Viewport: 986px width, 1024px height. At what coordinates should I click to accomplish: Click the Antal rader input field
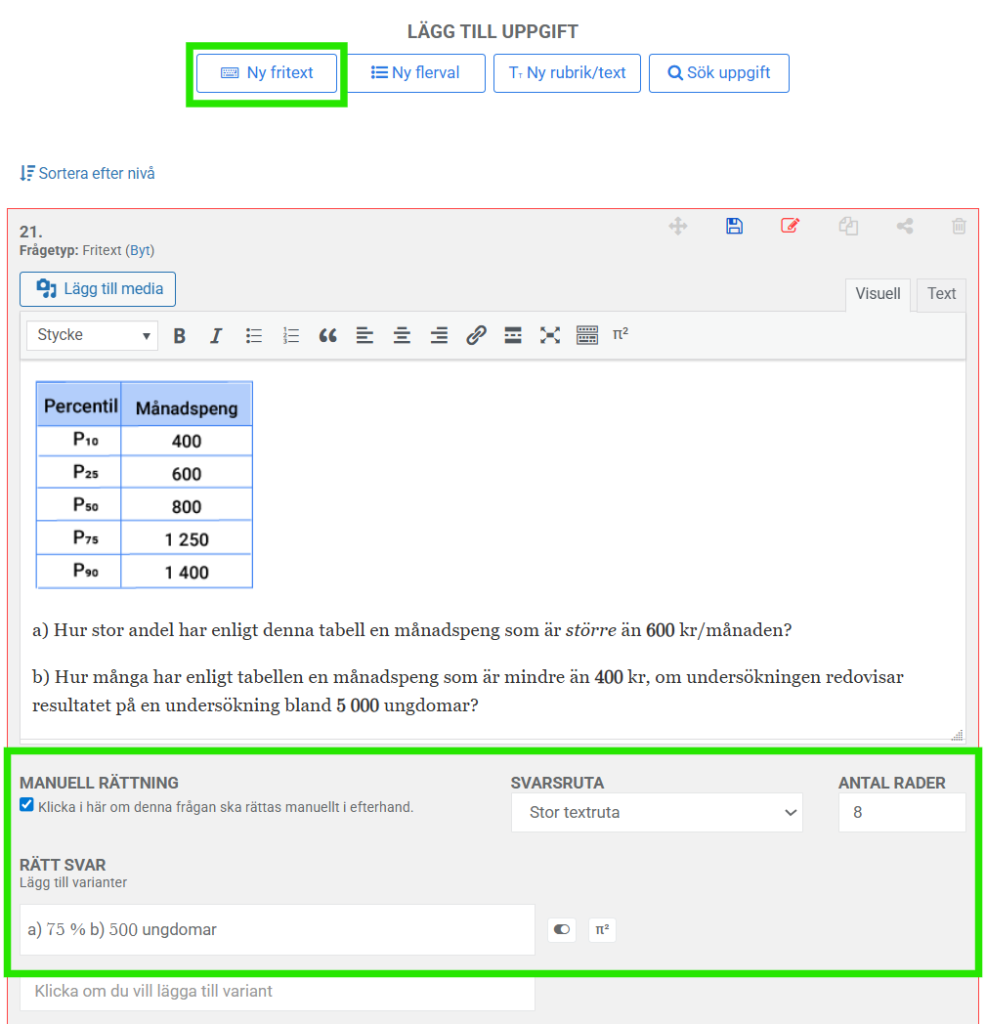pyautogui.click(x=901, y=813)
